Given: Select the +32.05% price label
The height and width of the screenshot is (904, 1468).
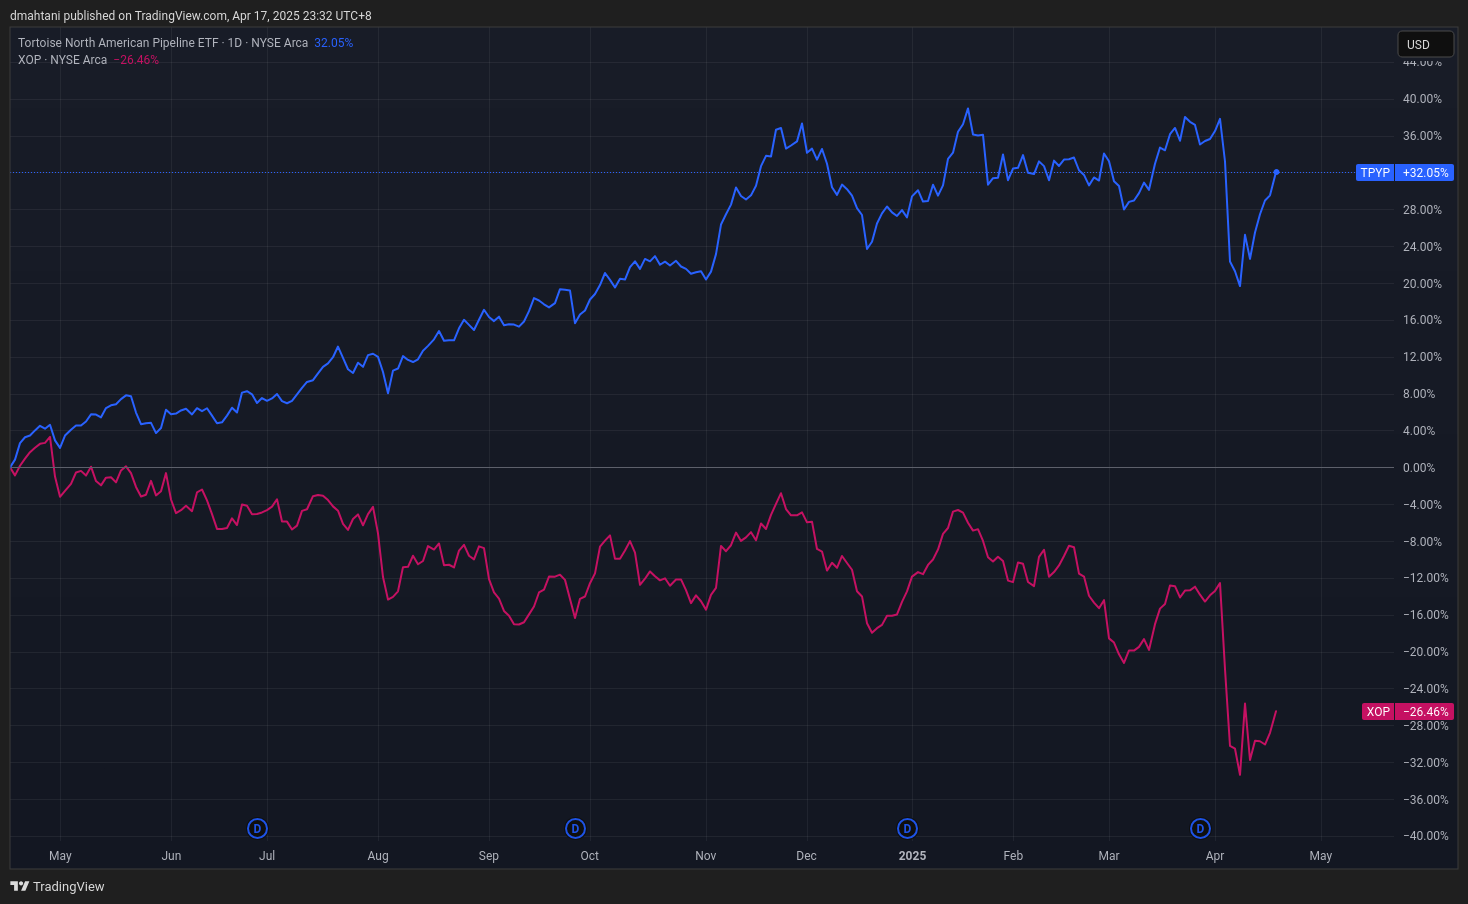Looking at the screenshot, I should pyautogui.click(x=1425, y=173).
